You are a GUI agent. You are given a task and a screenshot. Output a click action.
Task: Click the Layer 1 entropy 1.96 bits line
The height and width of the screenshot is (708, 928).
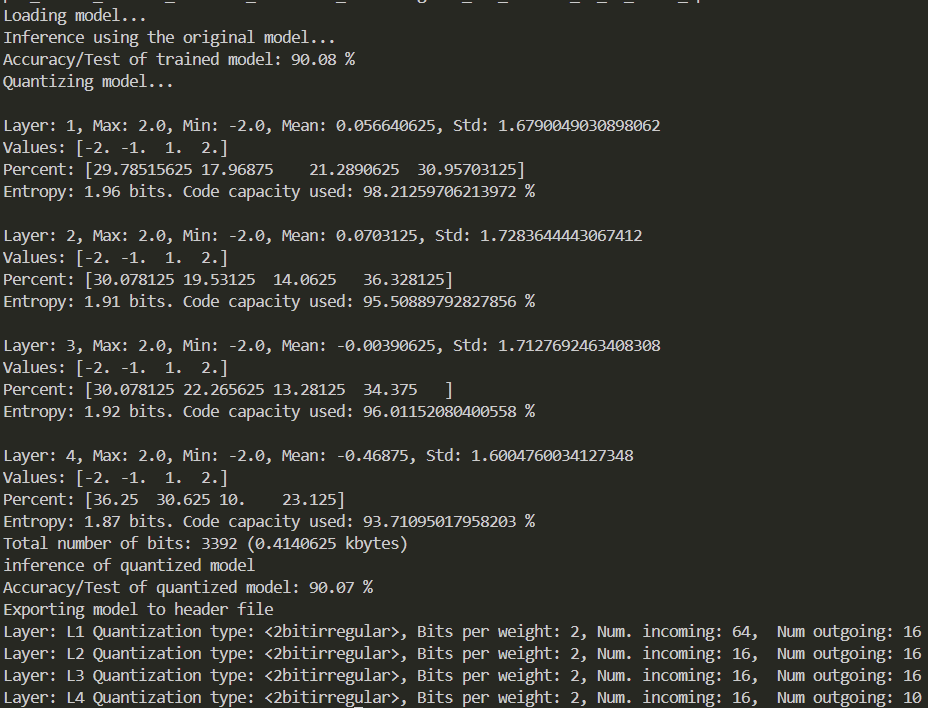pos(269,192)
